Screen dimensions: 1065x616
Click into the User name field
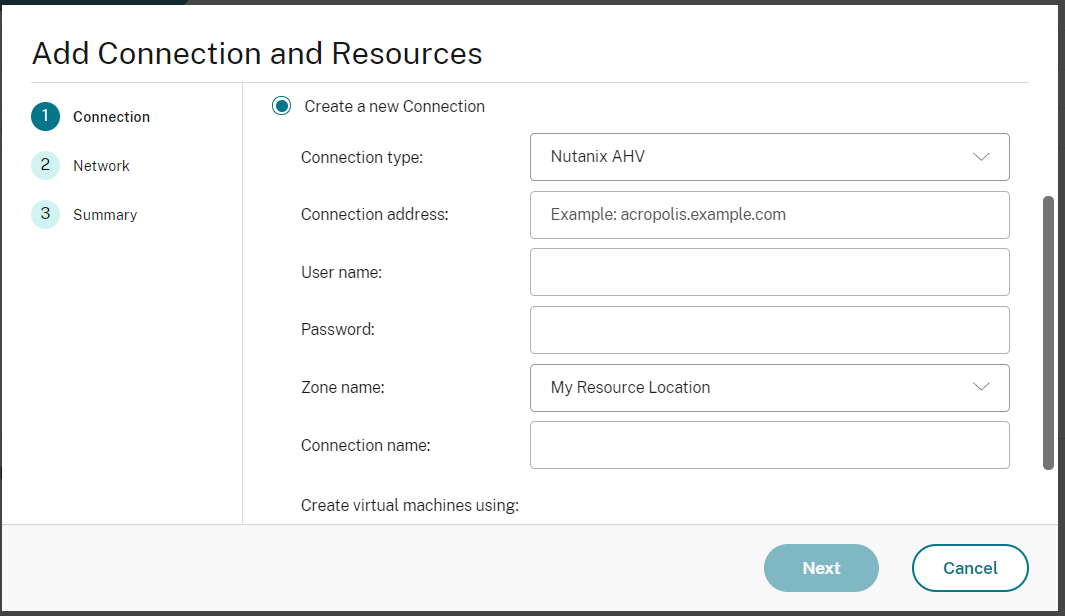769,272
